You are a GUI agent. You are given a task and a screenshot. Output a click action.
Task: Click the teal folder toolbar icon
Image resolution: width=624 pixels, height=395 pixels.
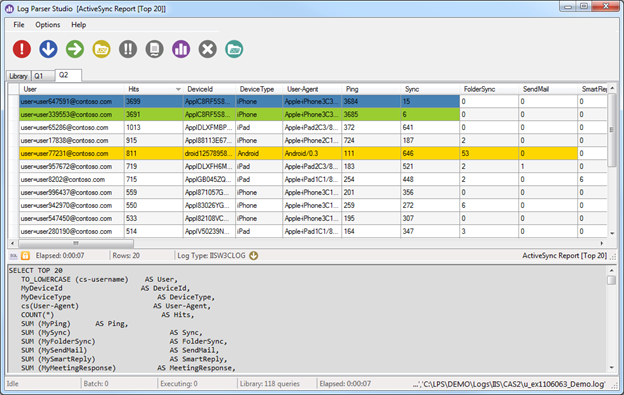point(234,49)
